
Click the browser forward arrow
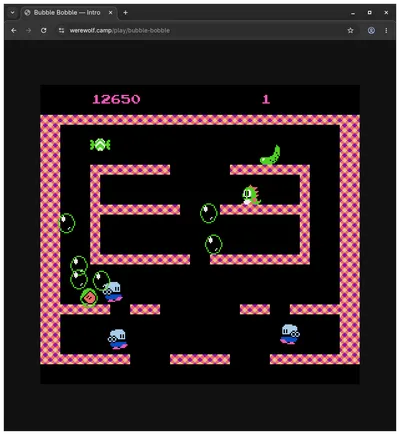pyautogui.click(x=29, y=30)
